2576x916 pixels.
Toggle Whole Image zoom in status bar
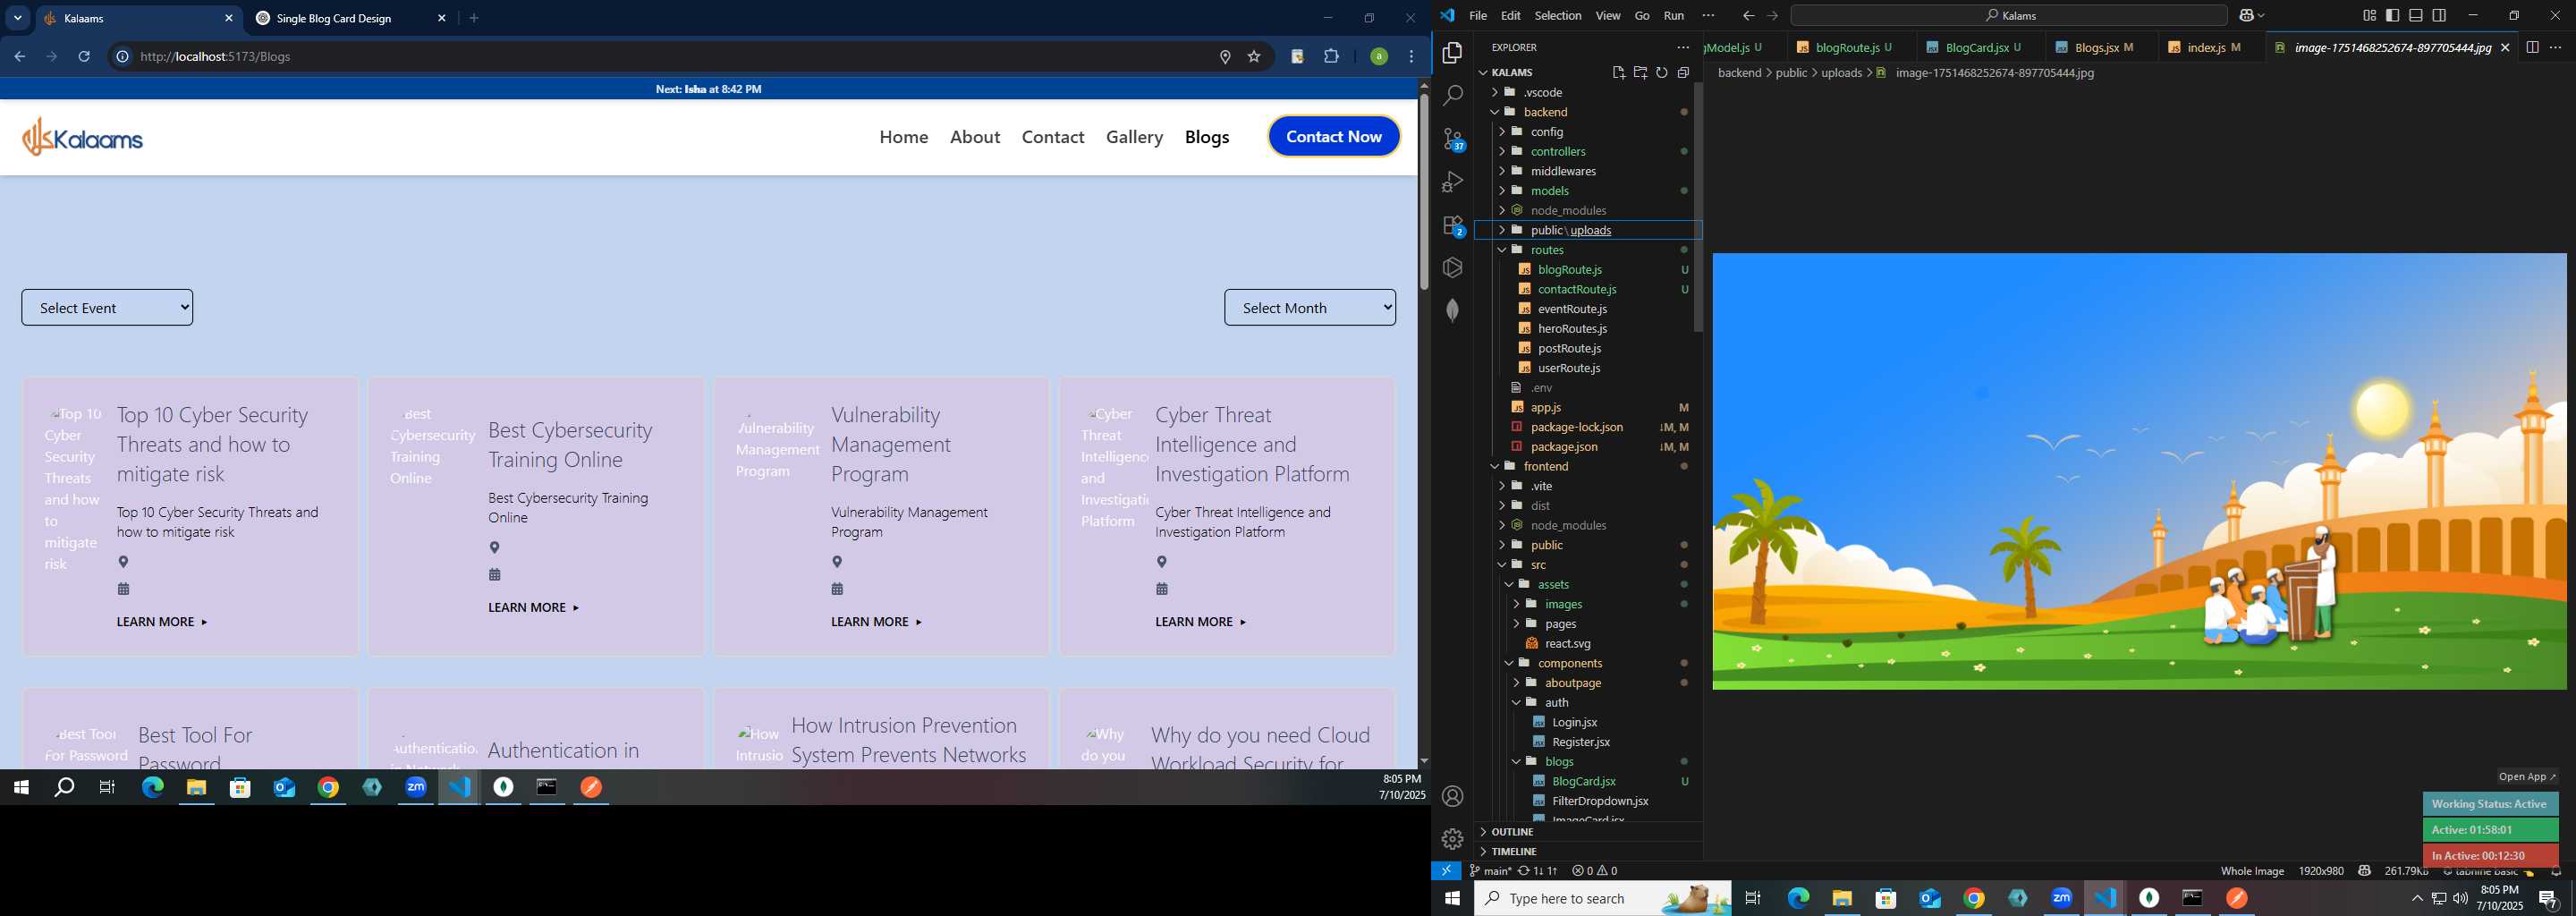click(x=2252, y=871)
